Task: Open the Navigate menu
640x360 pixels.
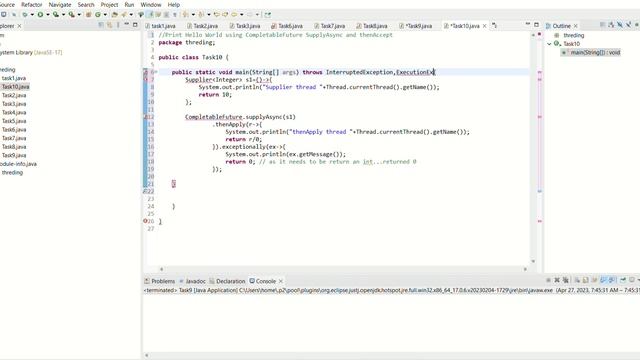Action: click(x=60, y=4)
